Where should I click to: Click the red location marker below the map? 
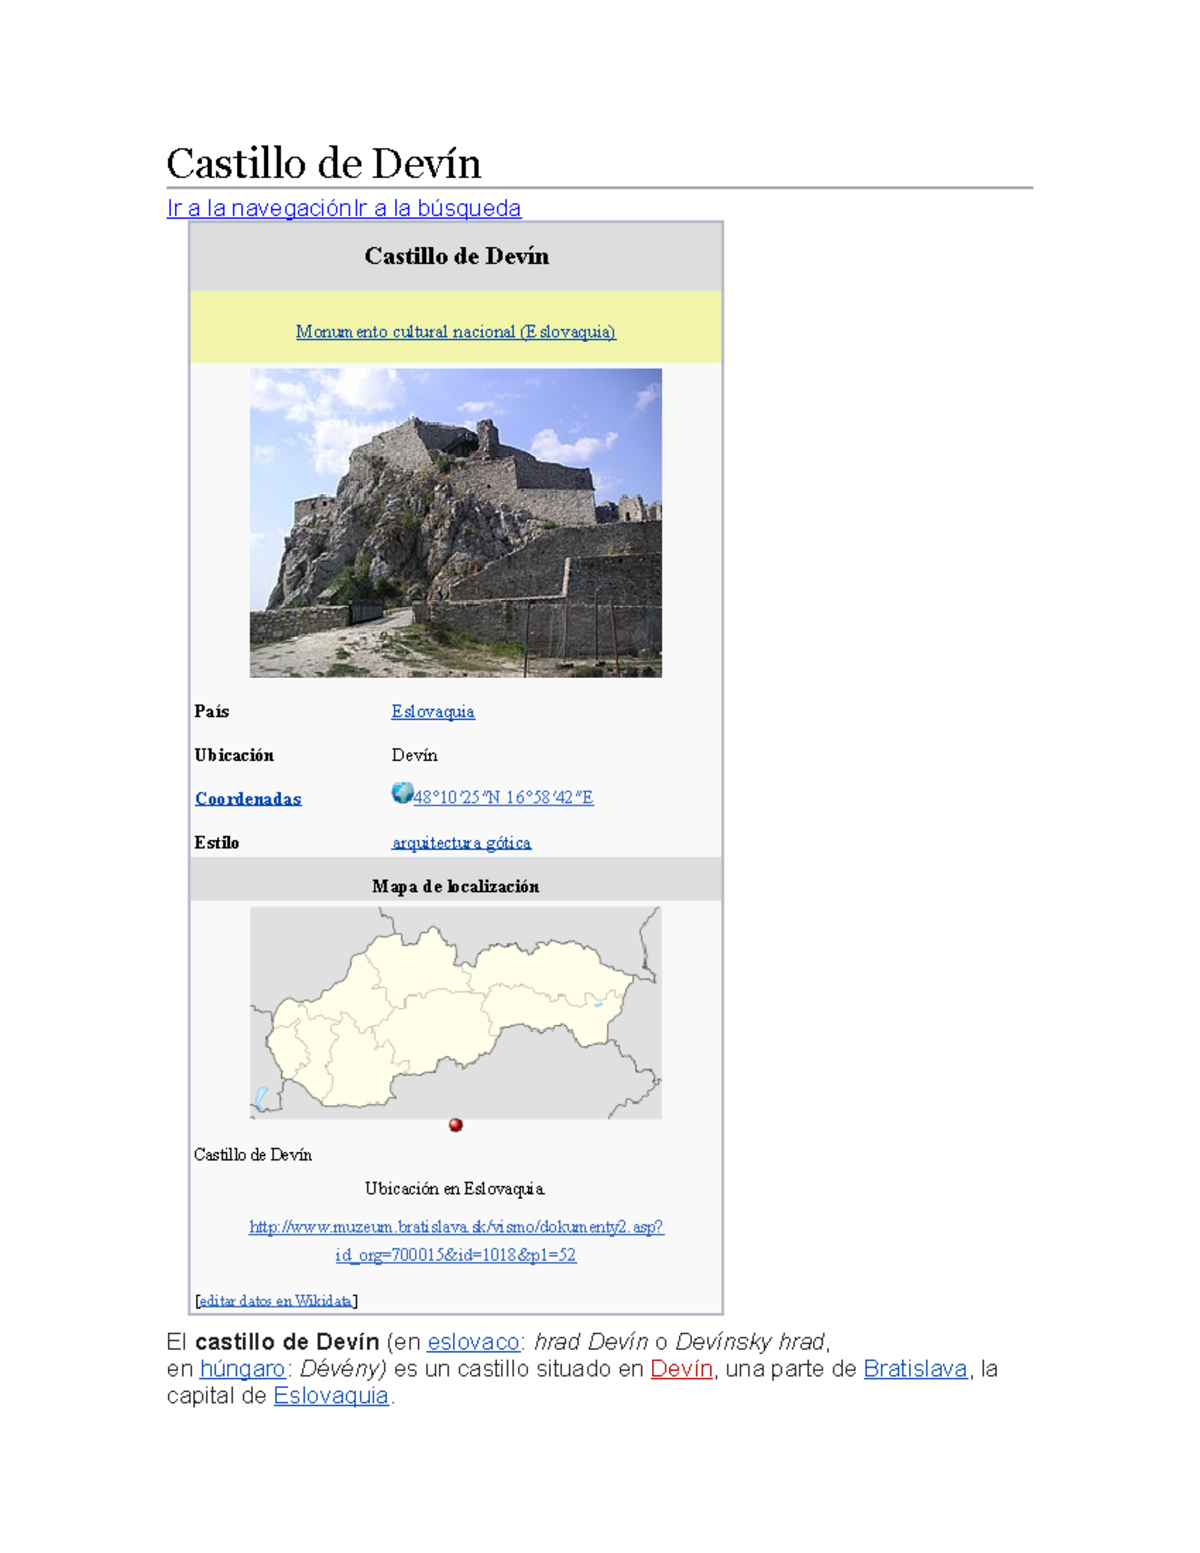pos(456,1125)
